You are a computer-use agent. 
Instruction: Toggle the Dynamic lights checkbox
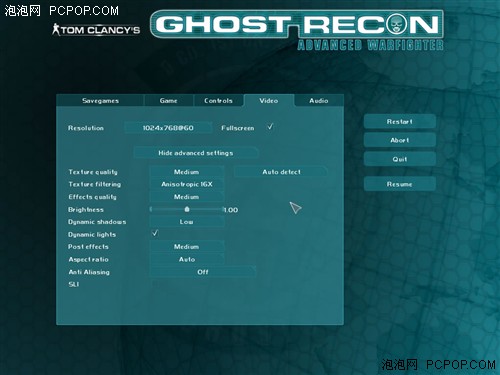pos(155,233)
